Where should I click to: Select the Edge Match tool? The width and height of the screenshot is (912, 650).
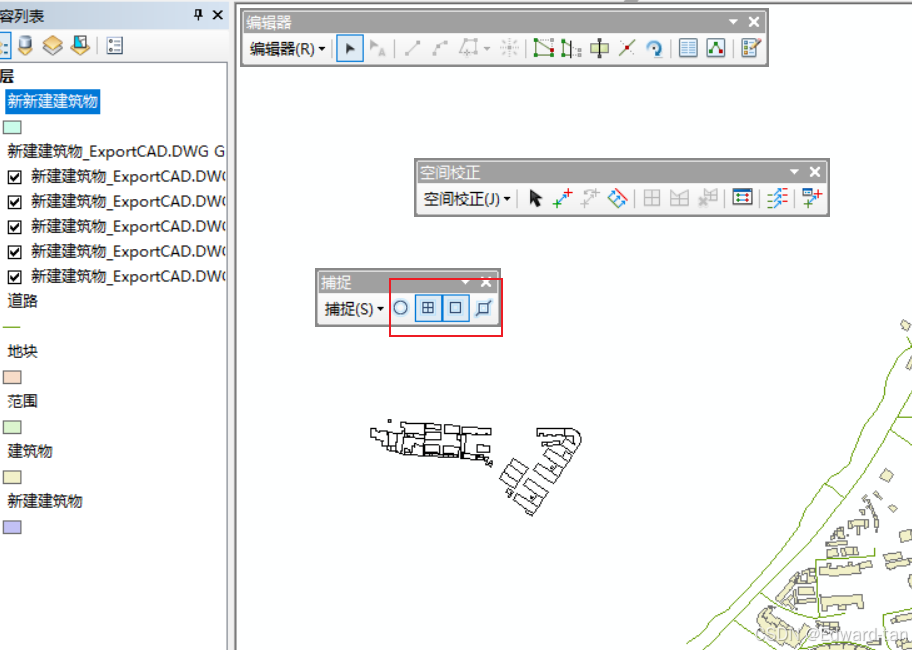(778, 198)
